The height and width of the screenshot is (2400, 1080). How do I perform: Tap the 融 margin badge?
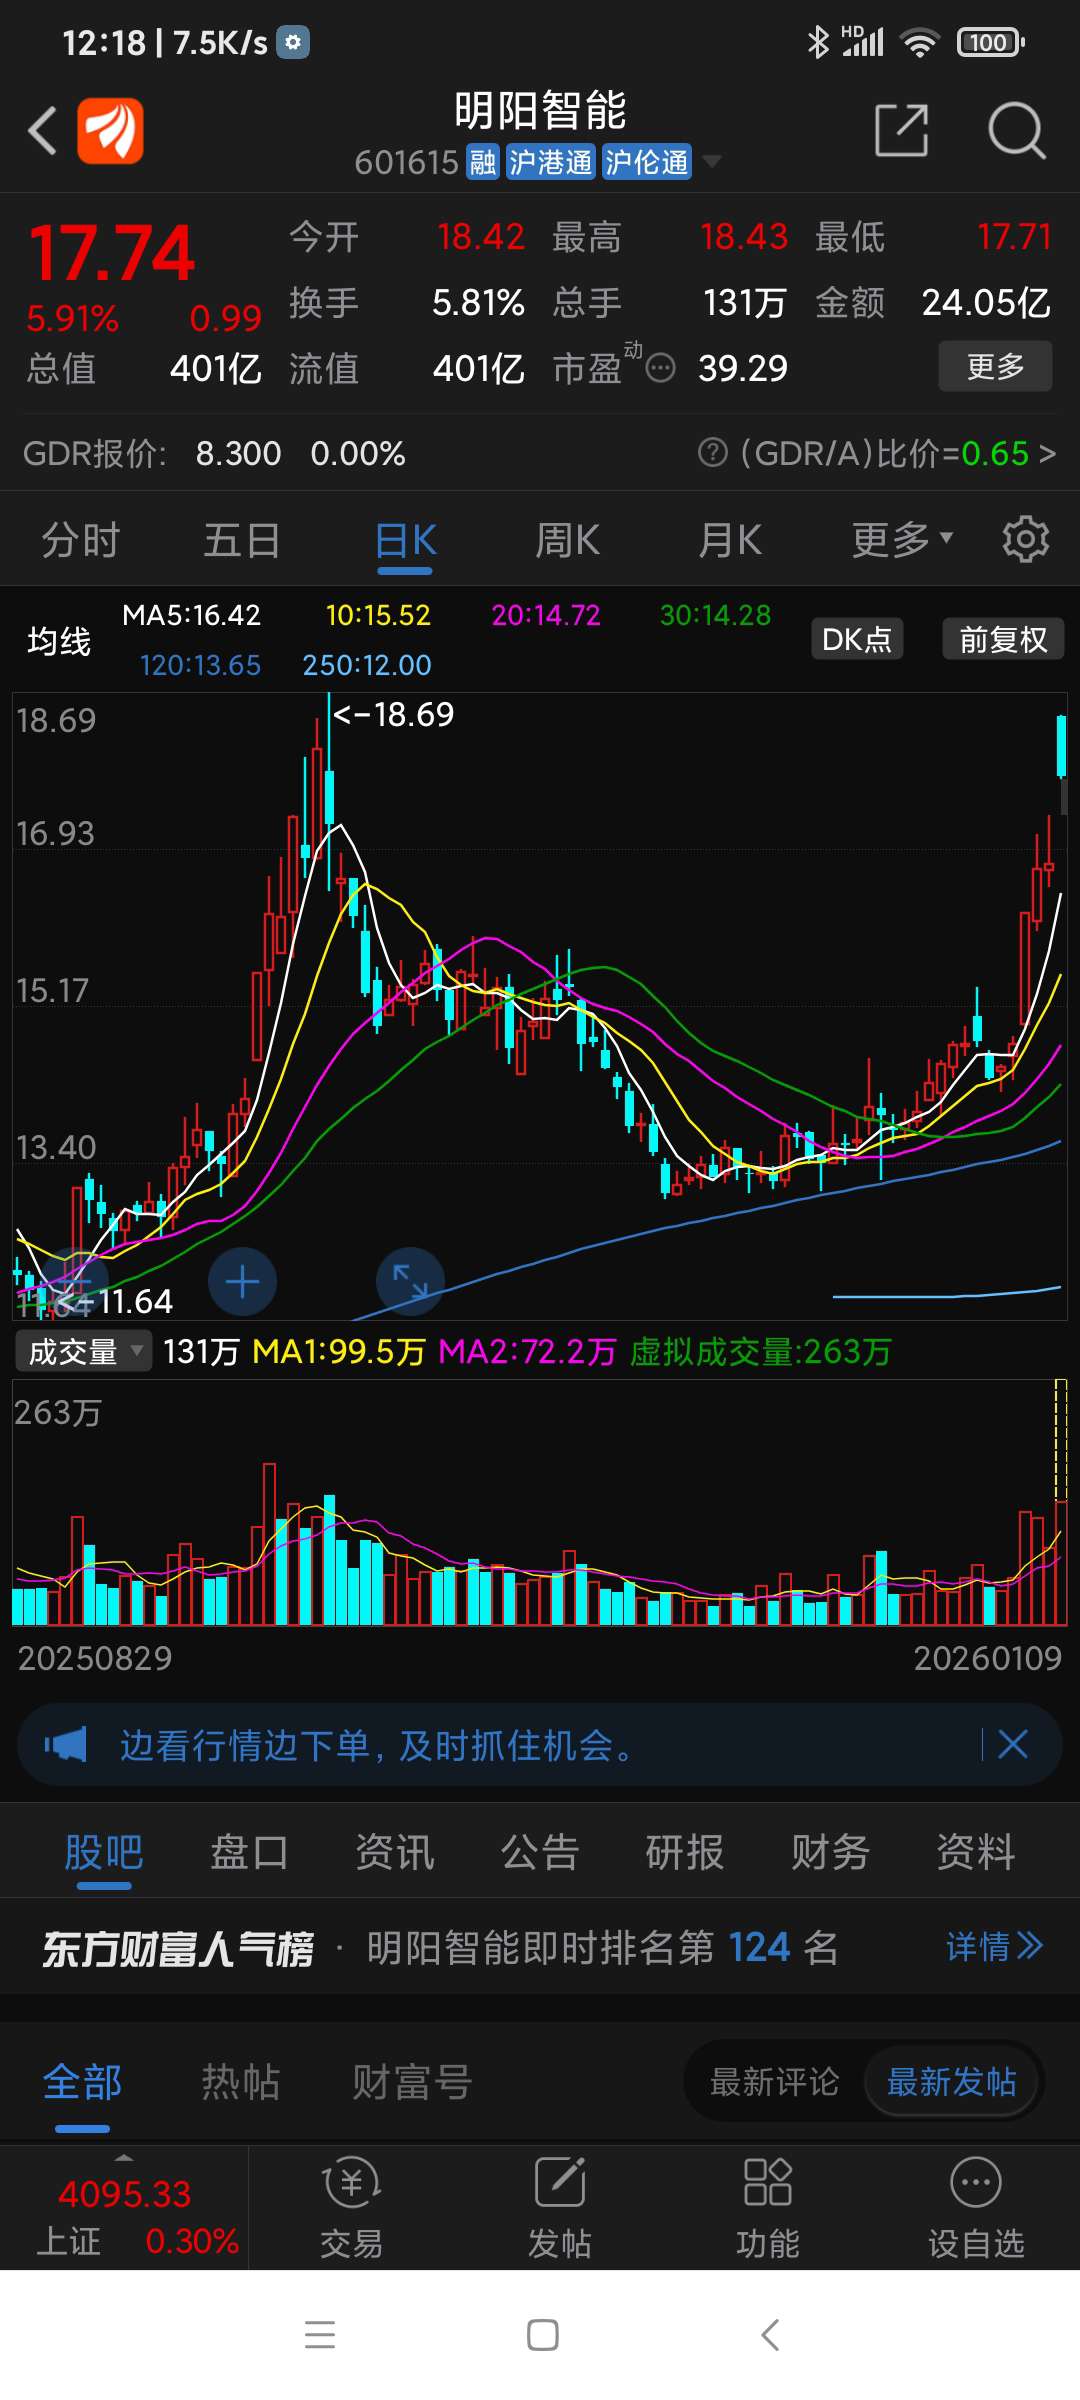click(483, 162)
